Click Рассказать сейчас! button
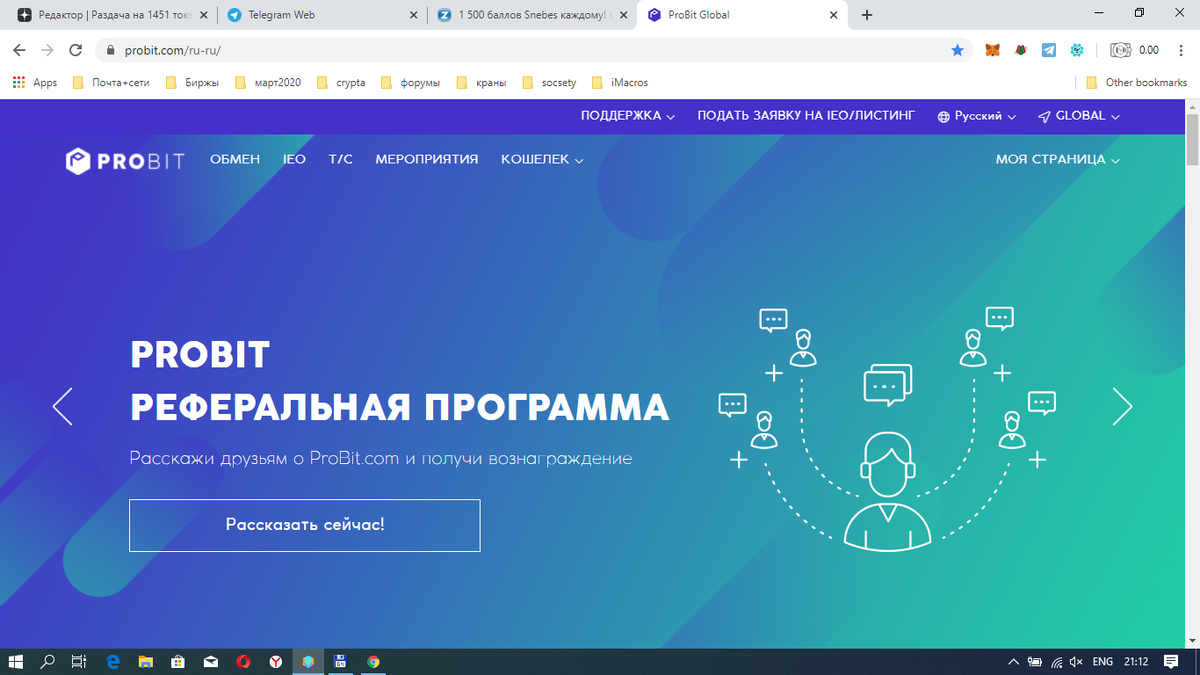1200x675 pixels. click(x=305, y=525)
